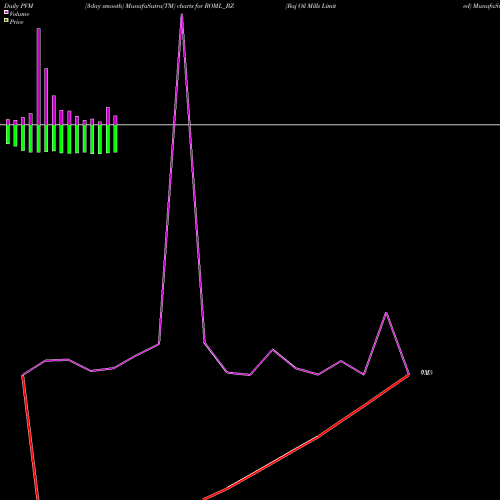Click the 'Price' legend label
The width and height of the screenshot is (500, 500).
17,22
